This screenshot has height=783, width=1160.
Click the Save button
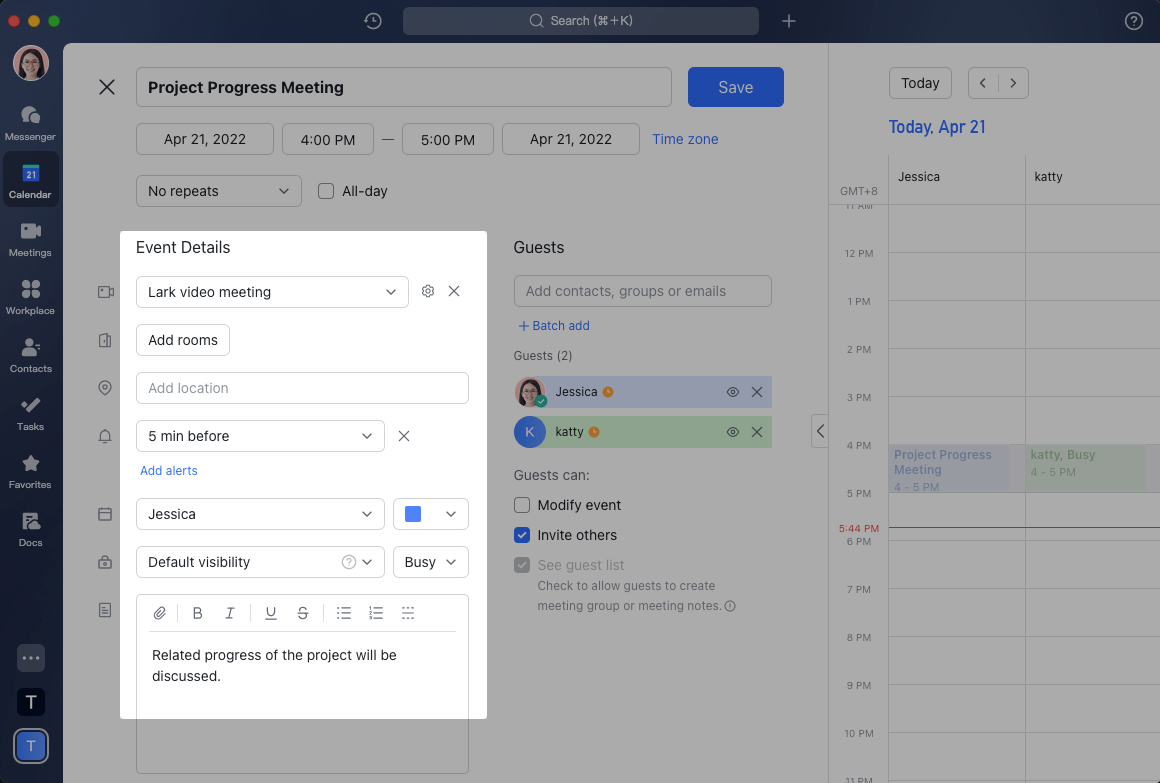735,87
